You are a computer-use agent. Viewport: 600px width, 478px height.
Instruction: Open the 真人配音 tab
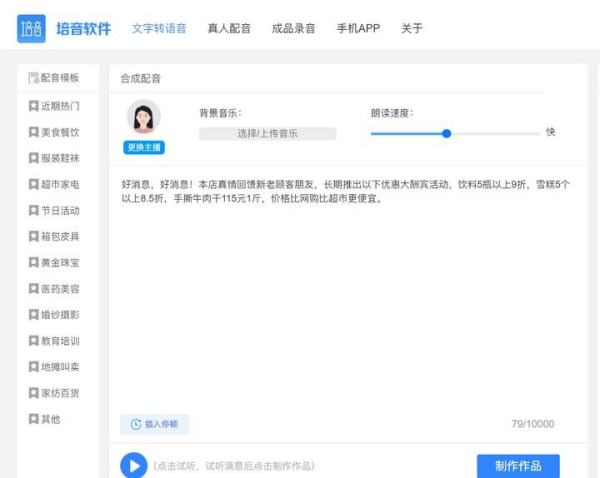229,28
